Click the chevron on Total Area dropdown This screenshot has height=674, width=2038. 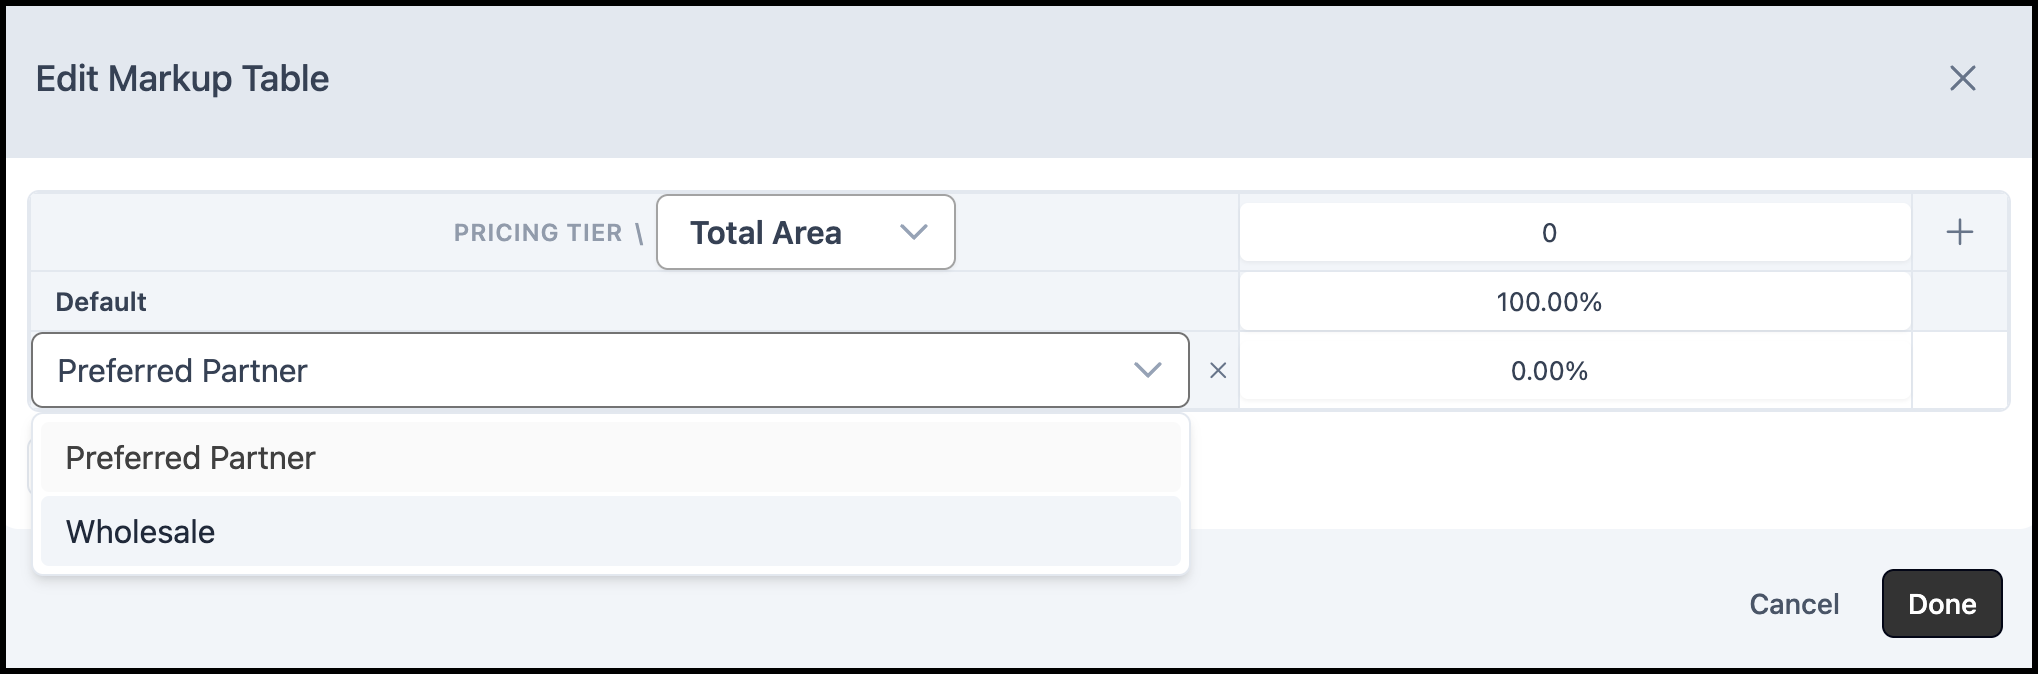913,232
